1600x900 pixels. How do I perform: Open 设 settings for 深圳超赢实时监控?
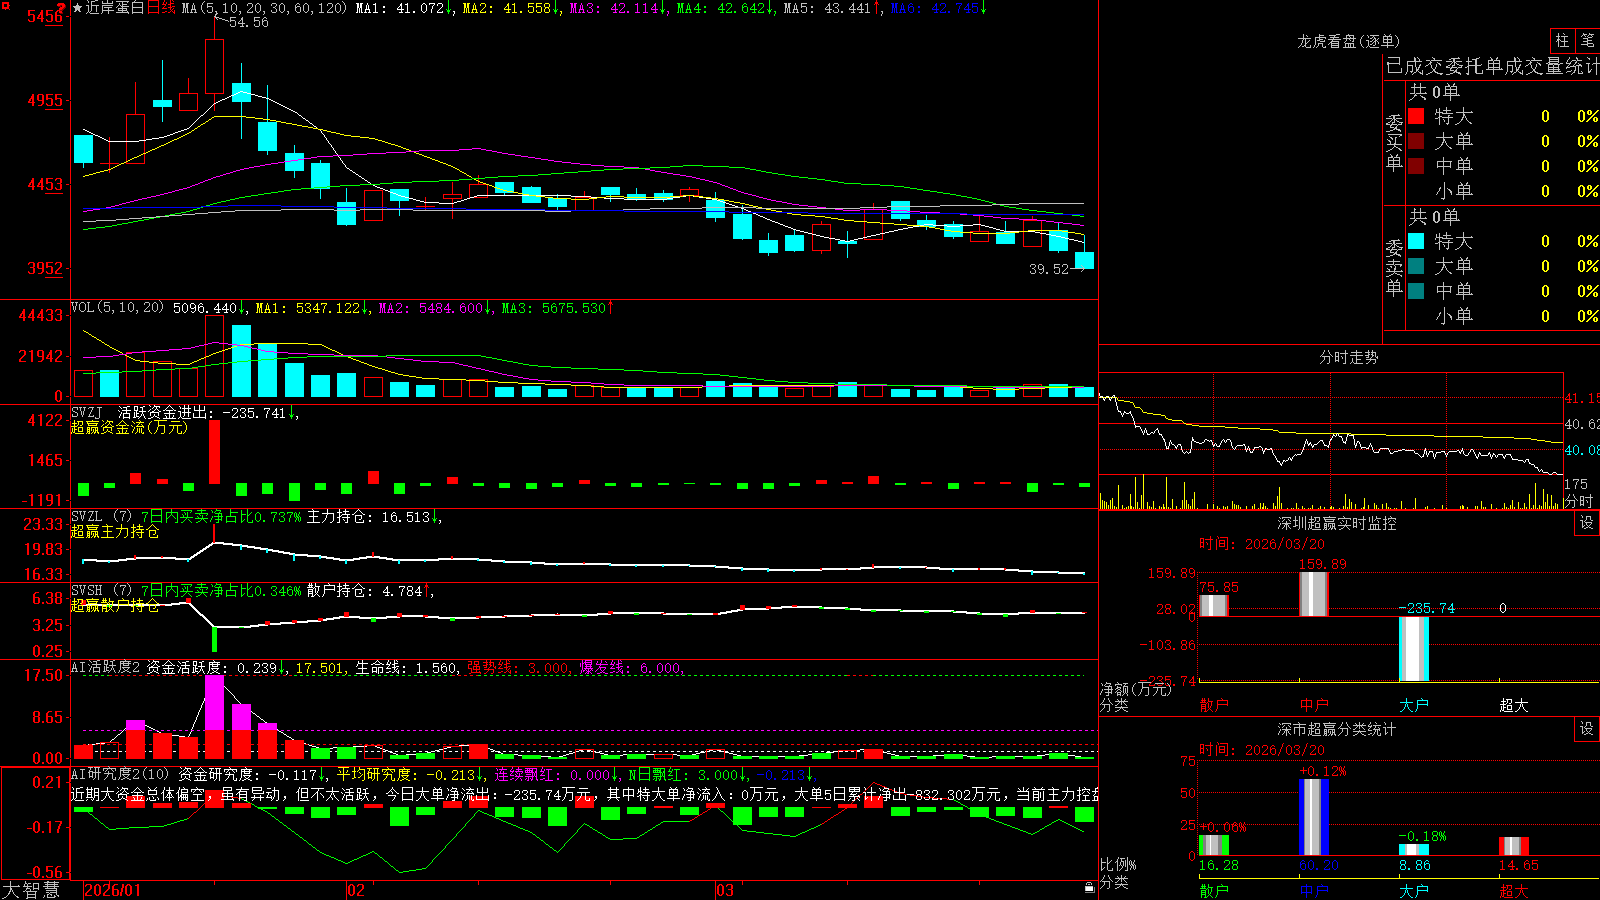tap(1587, 523)
